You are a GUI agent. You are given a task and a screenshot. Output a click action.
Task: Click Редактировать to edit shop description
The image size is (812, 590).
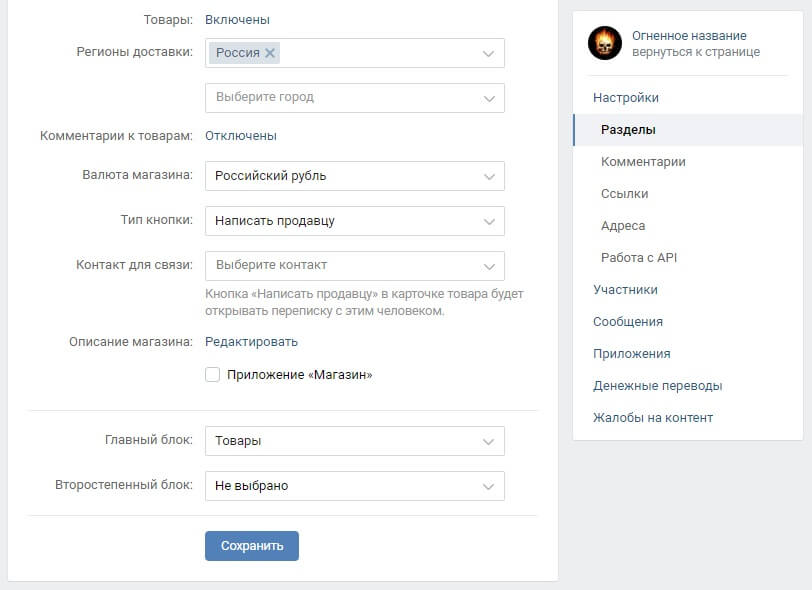[252, 341]
